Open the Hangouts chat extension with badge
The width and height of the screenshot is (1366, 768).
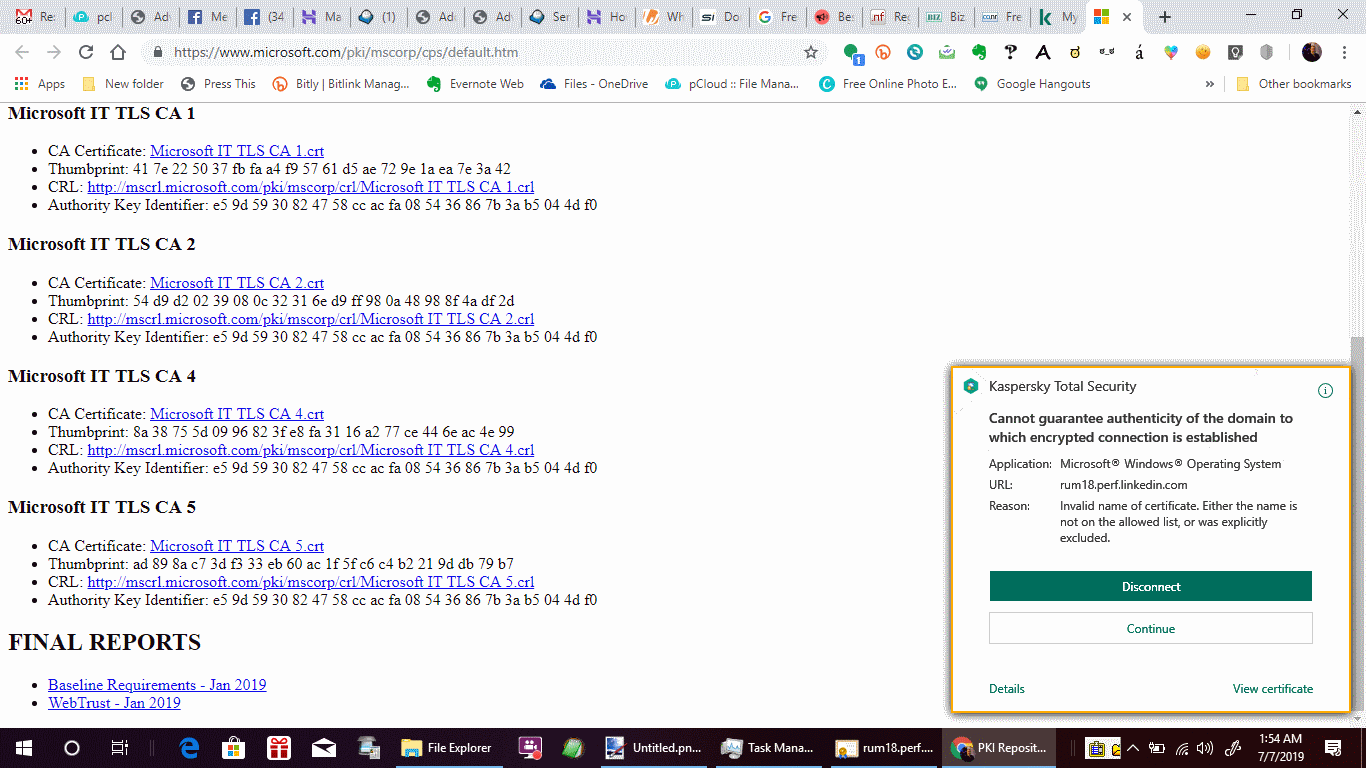(852, 53)
